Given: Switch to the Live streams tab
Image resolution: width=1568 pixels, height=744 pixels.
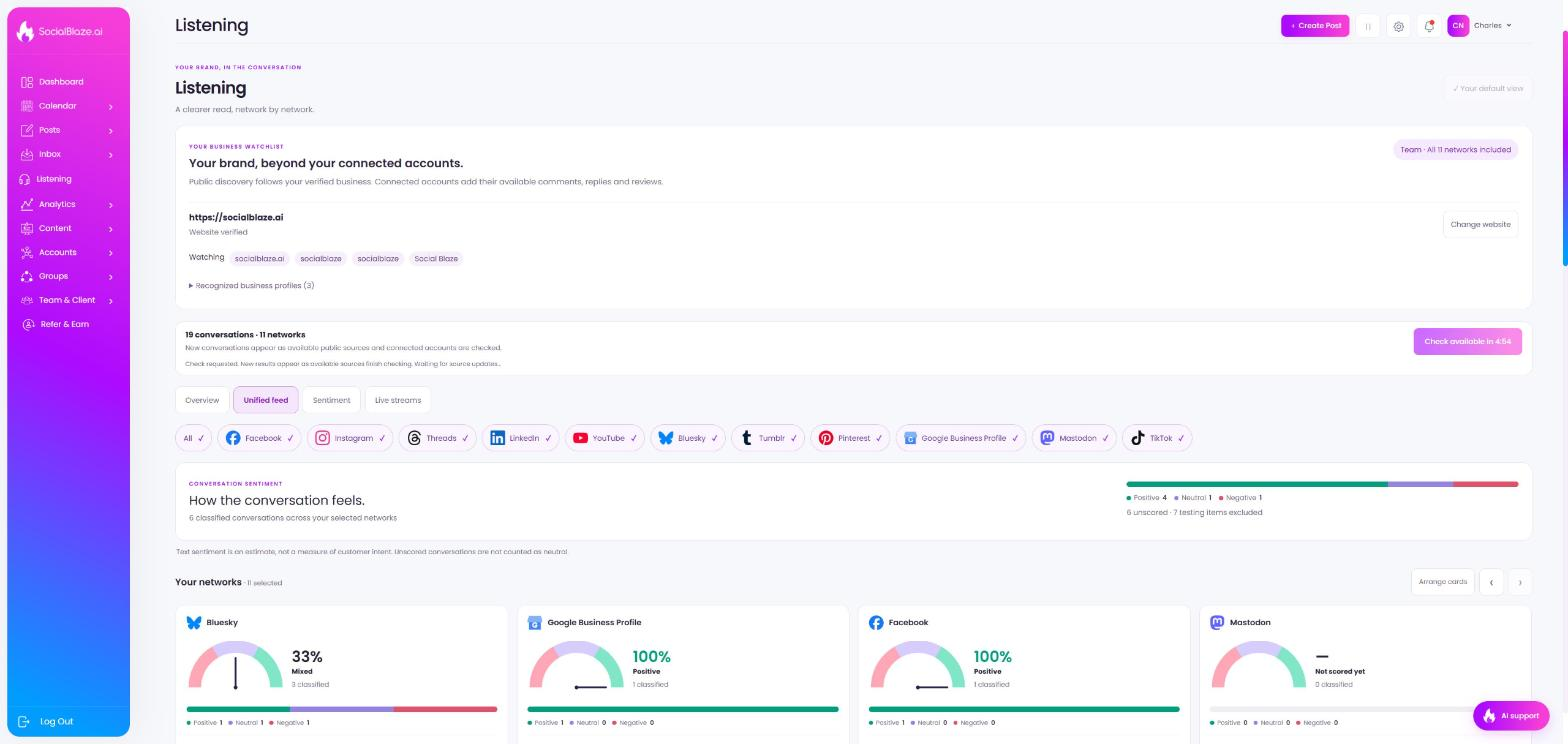Looking at the screenshot, I should (398, 400).
